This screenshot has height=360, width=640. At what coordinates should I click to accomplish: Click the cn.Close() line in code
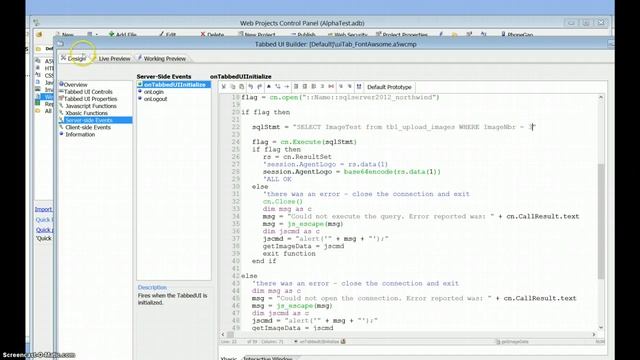coord(283,202)
